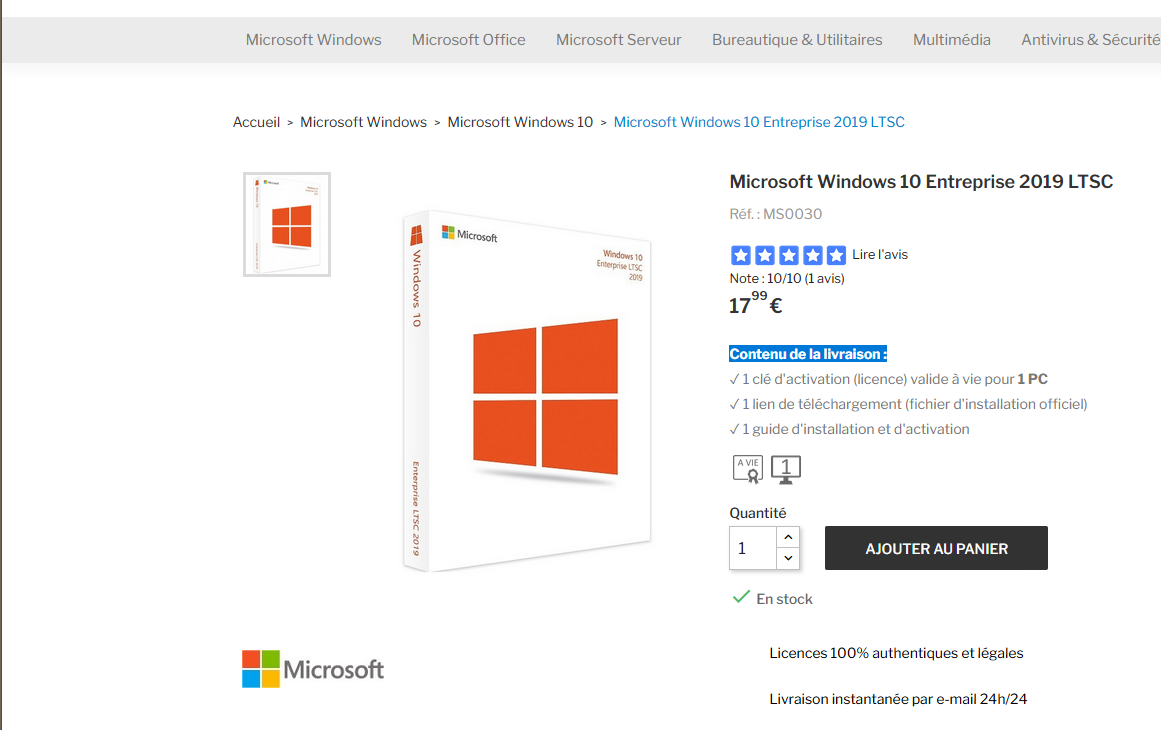The height and width of the screenshot is (730, 1161).
Task: Open Bureautique & Utilitaires menu
Action: (797, 40)
